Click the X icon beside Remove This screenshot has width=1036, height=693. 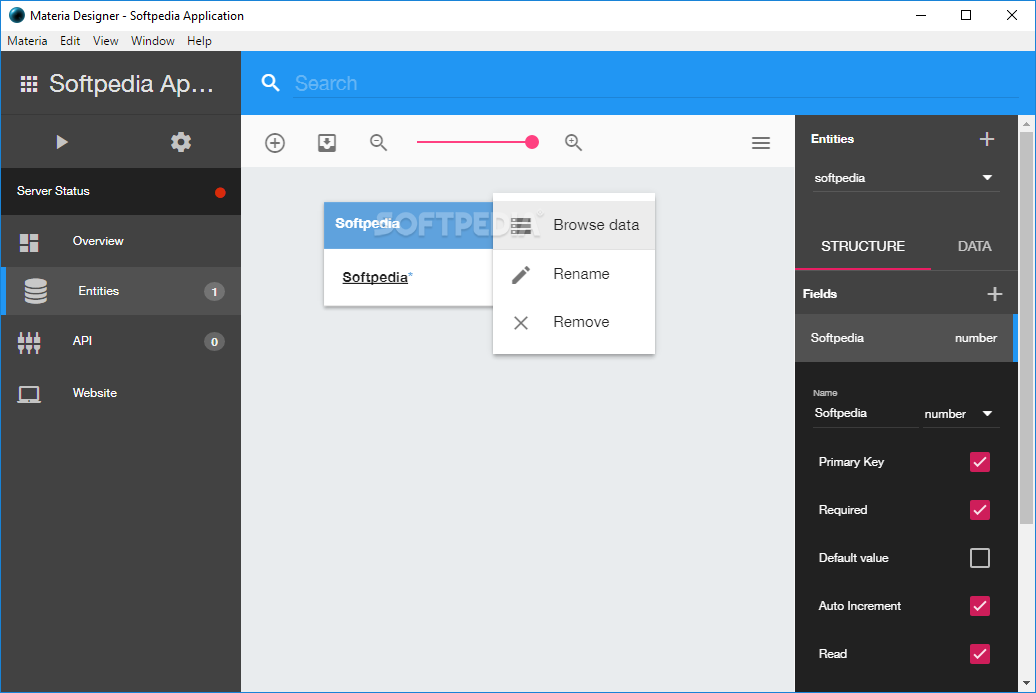[x=521, y=322]
